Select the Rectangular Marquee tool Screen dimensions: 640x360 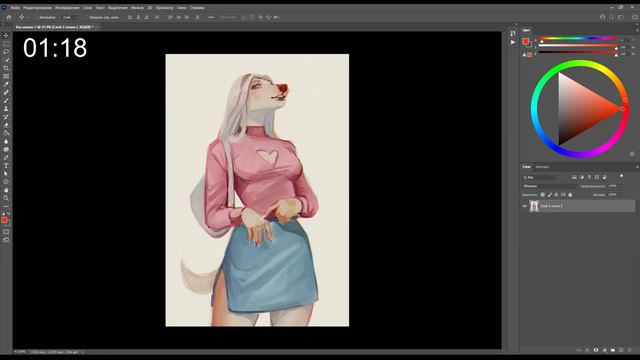[6, 44]
